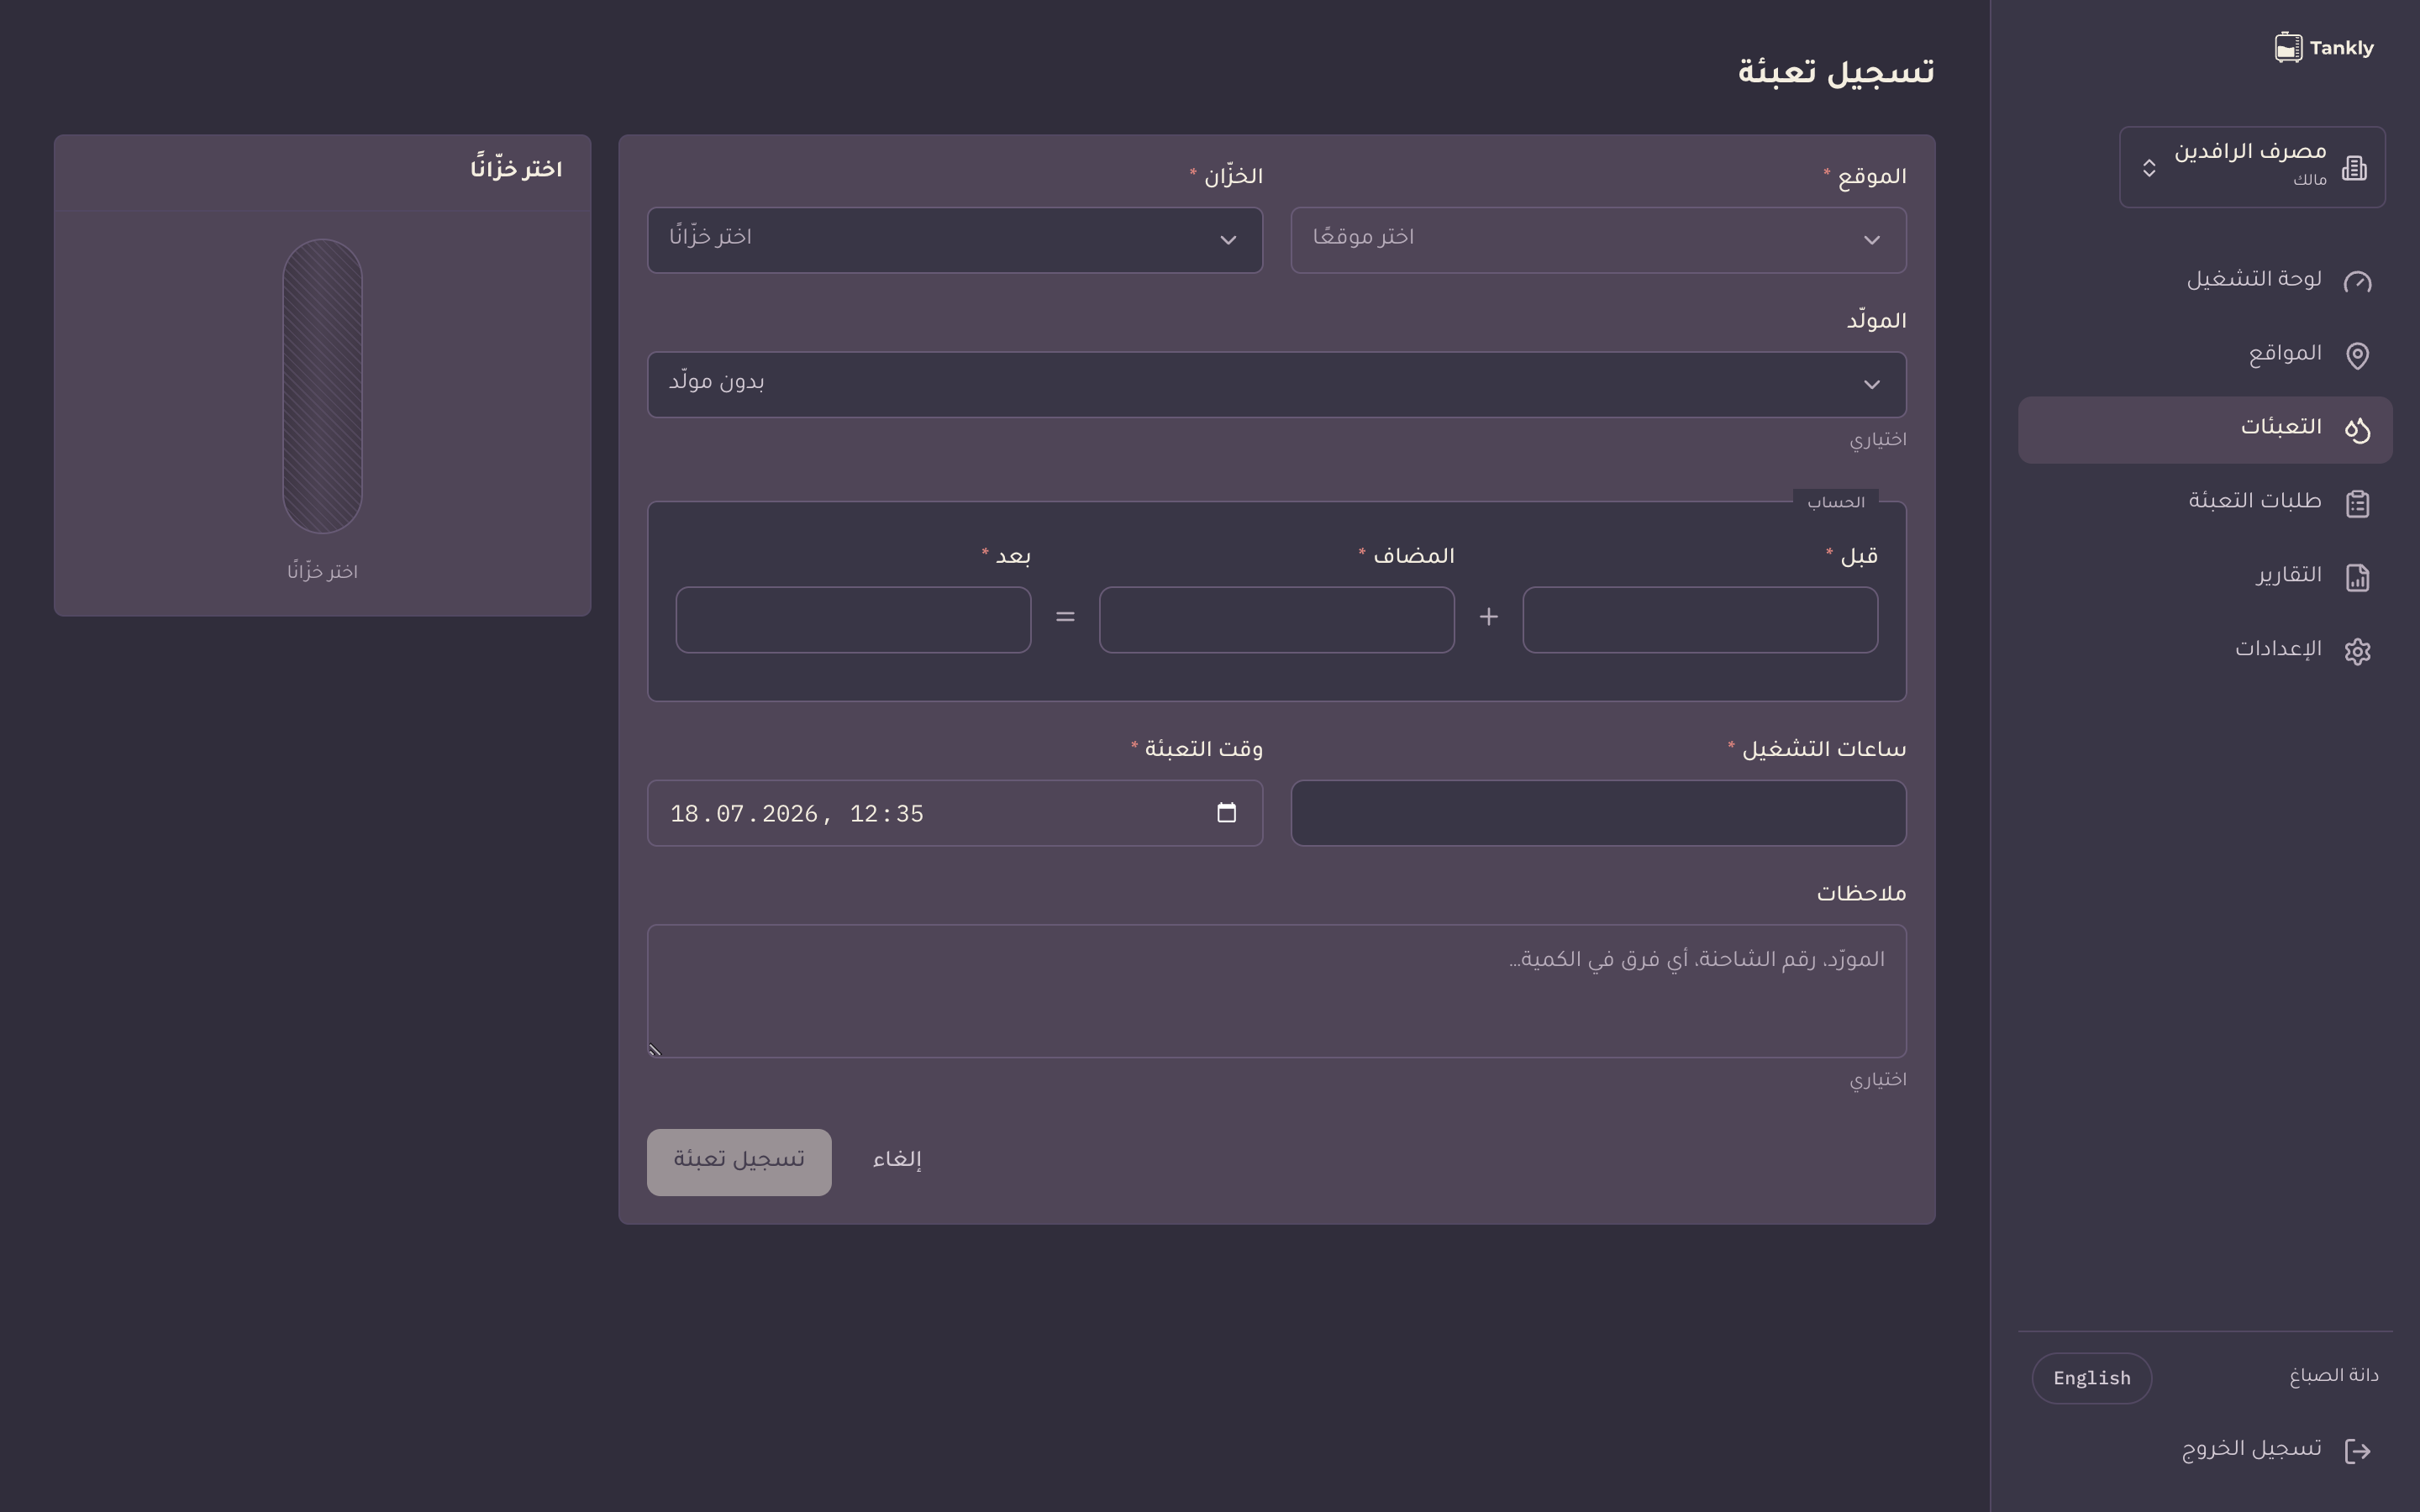Click chevron arrow of المولّد select
The image size is (2420, 1512).
[x=1871, y=385]
